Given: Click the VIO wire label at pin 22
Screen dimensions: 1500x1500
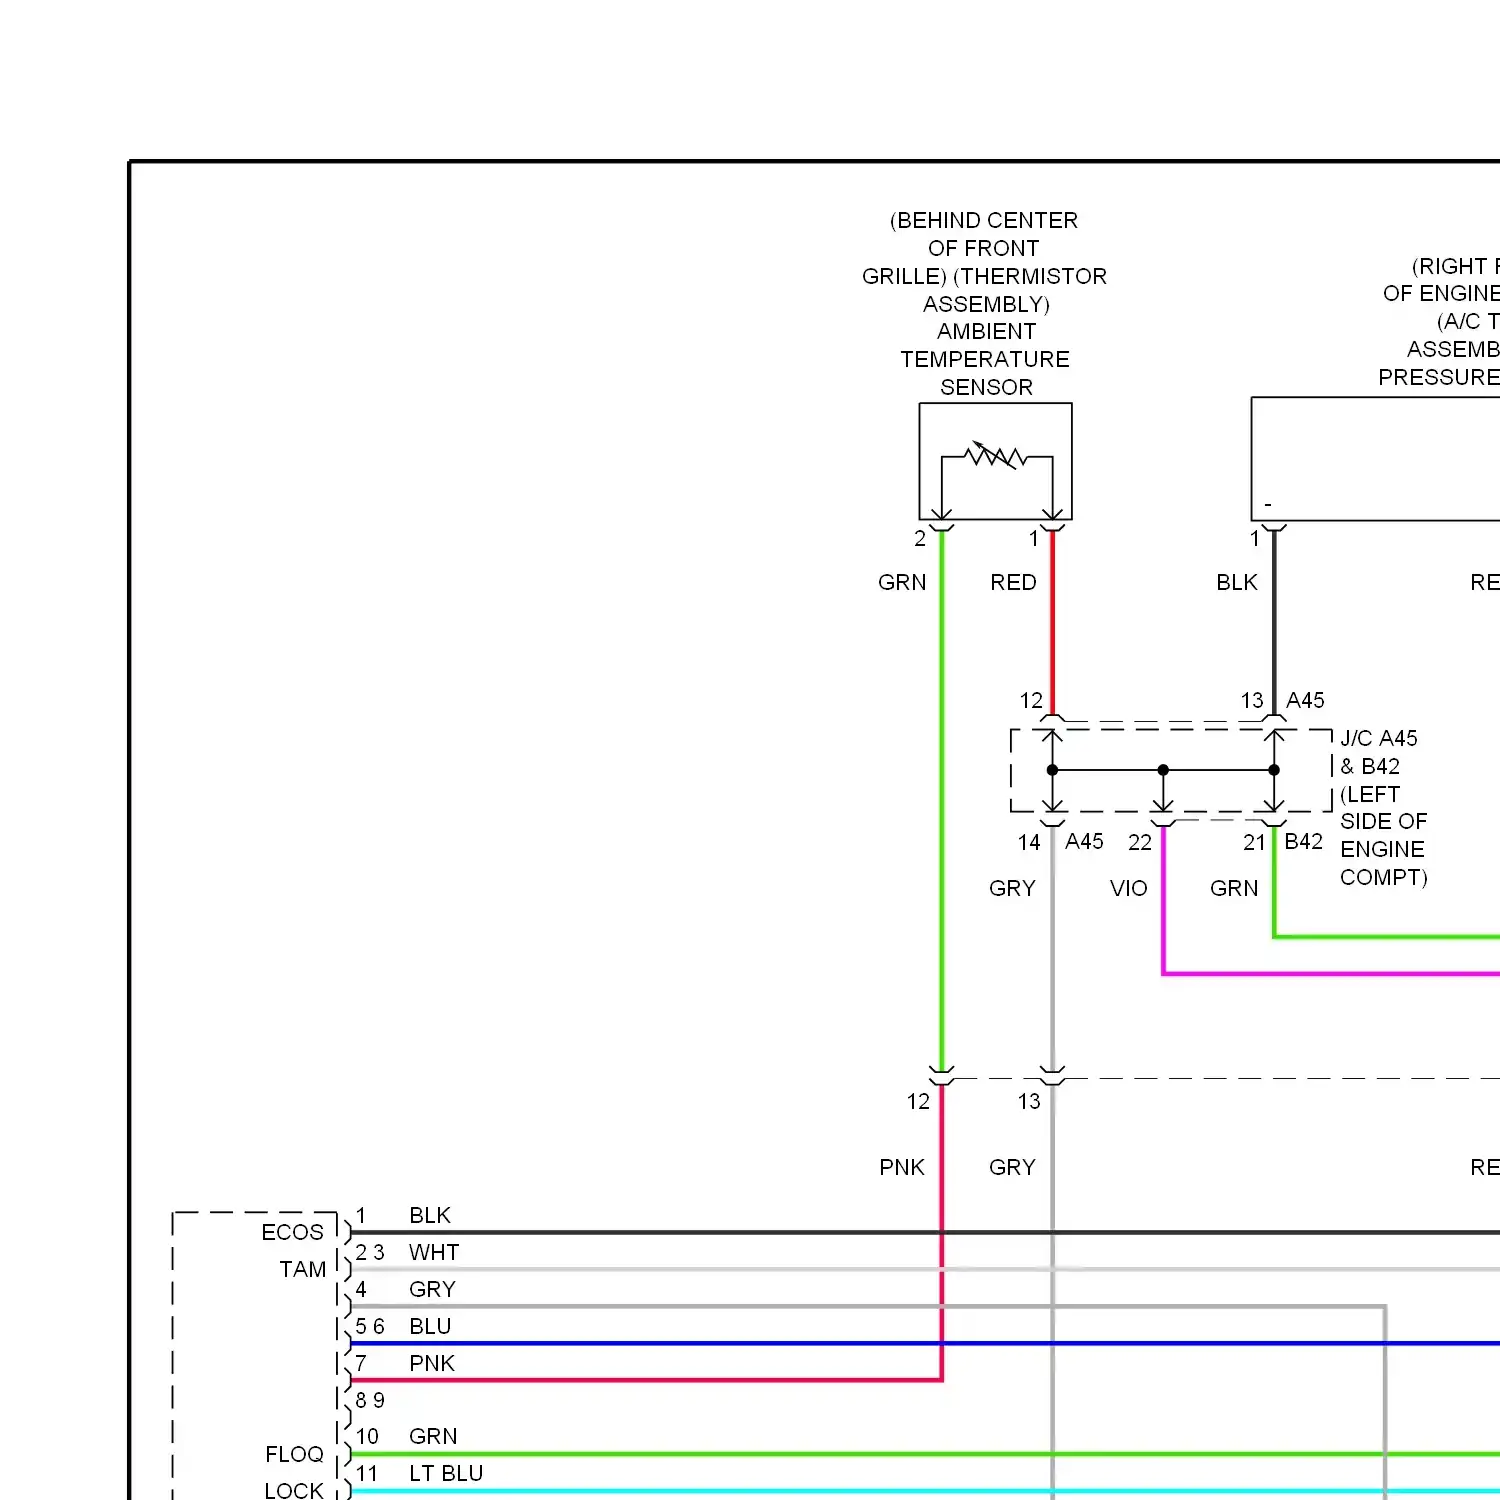Looking at the screenshot, I should click(1128, 888).
